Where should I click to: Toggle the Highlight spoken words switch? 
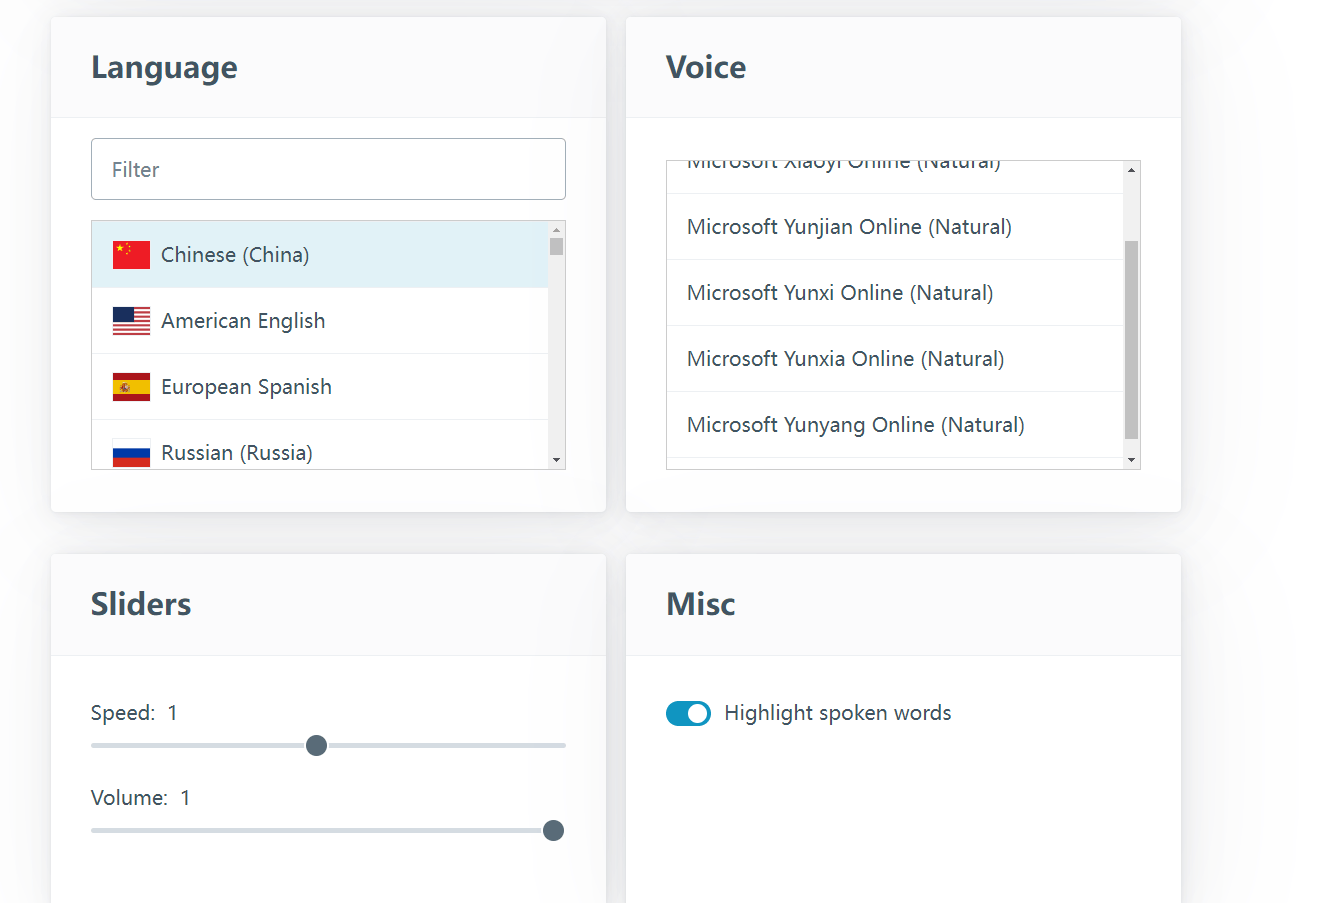pyautogui.click(x=688, y=713)
